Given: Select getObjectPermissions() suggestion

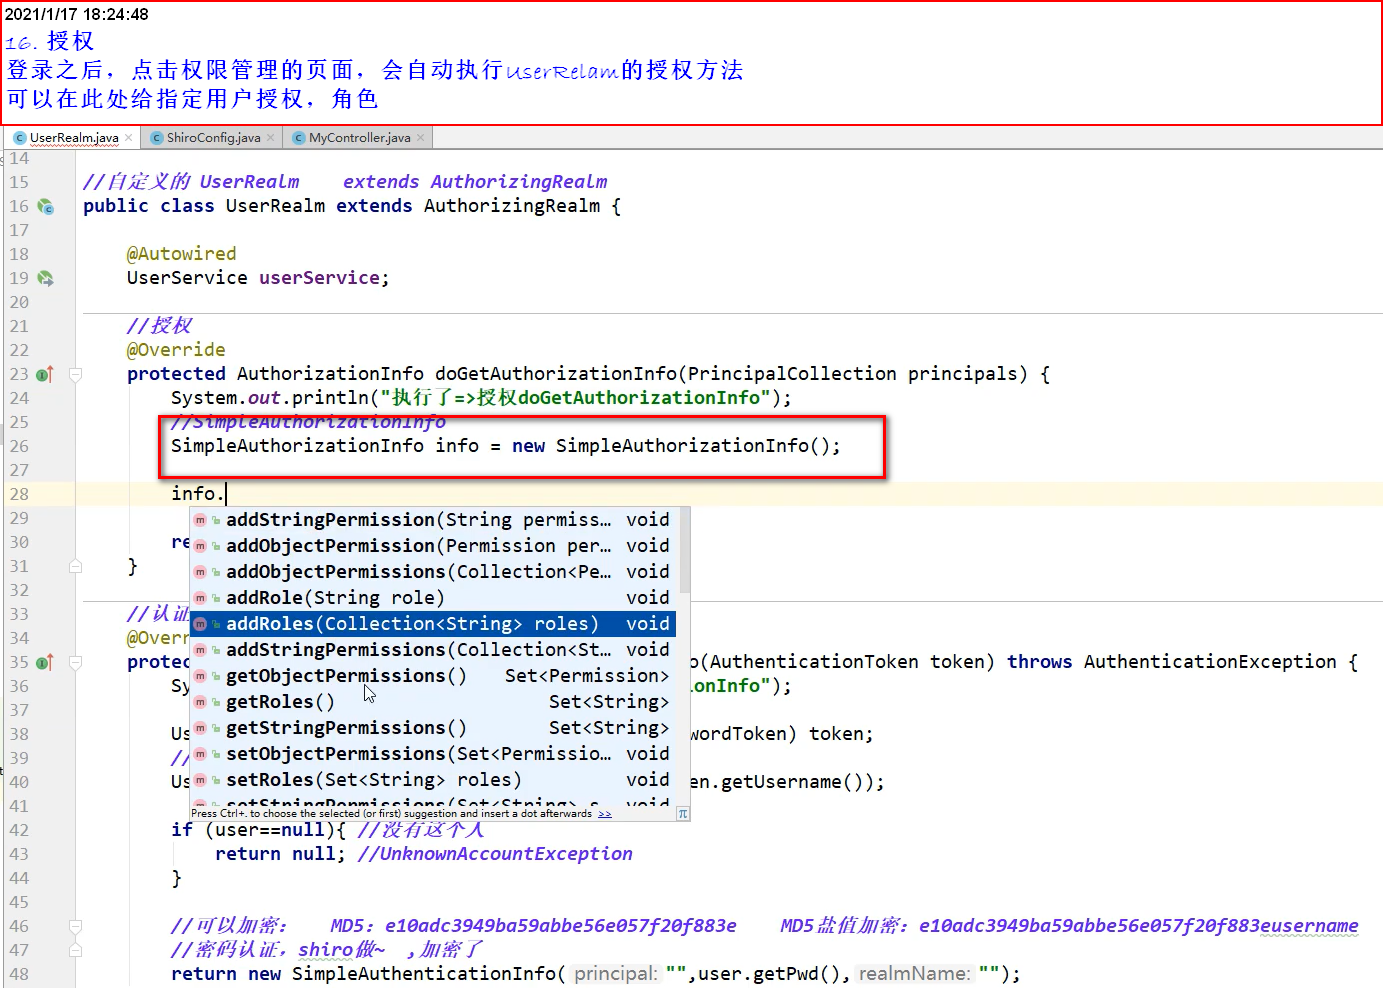Looking at the screenshot, I should click(433, 676).
